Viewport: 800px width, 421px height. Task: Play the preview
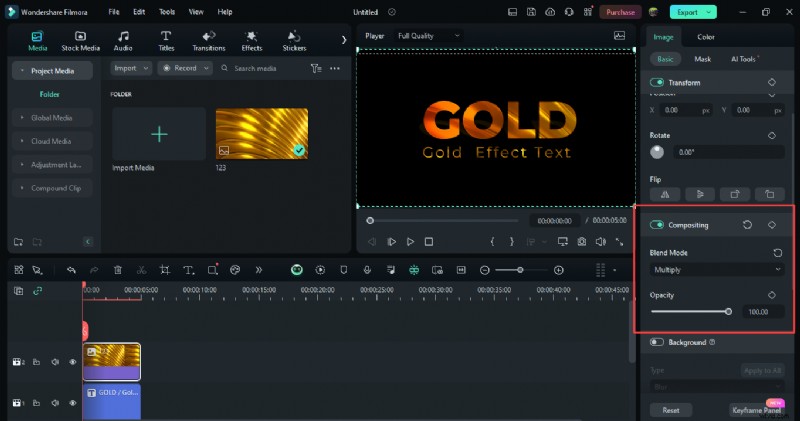point(410,242)
